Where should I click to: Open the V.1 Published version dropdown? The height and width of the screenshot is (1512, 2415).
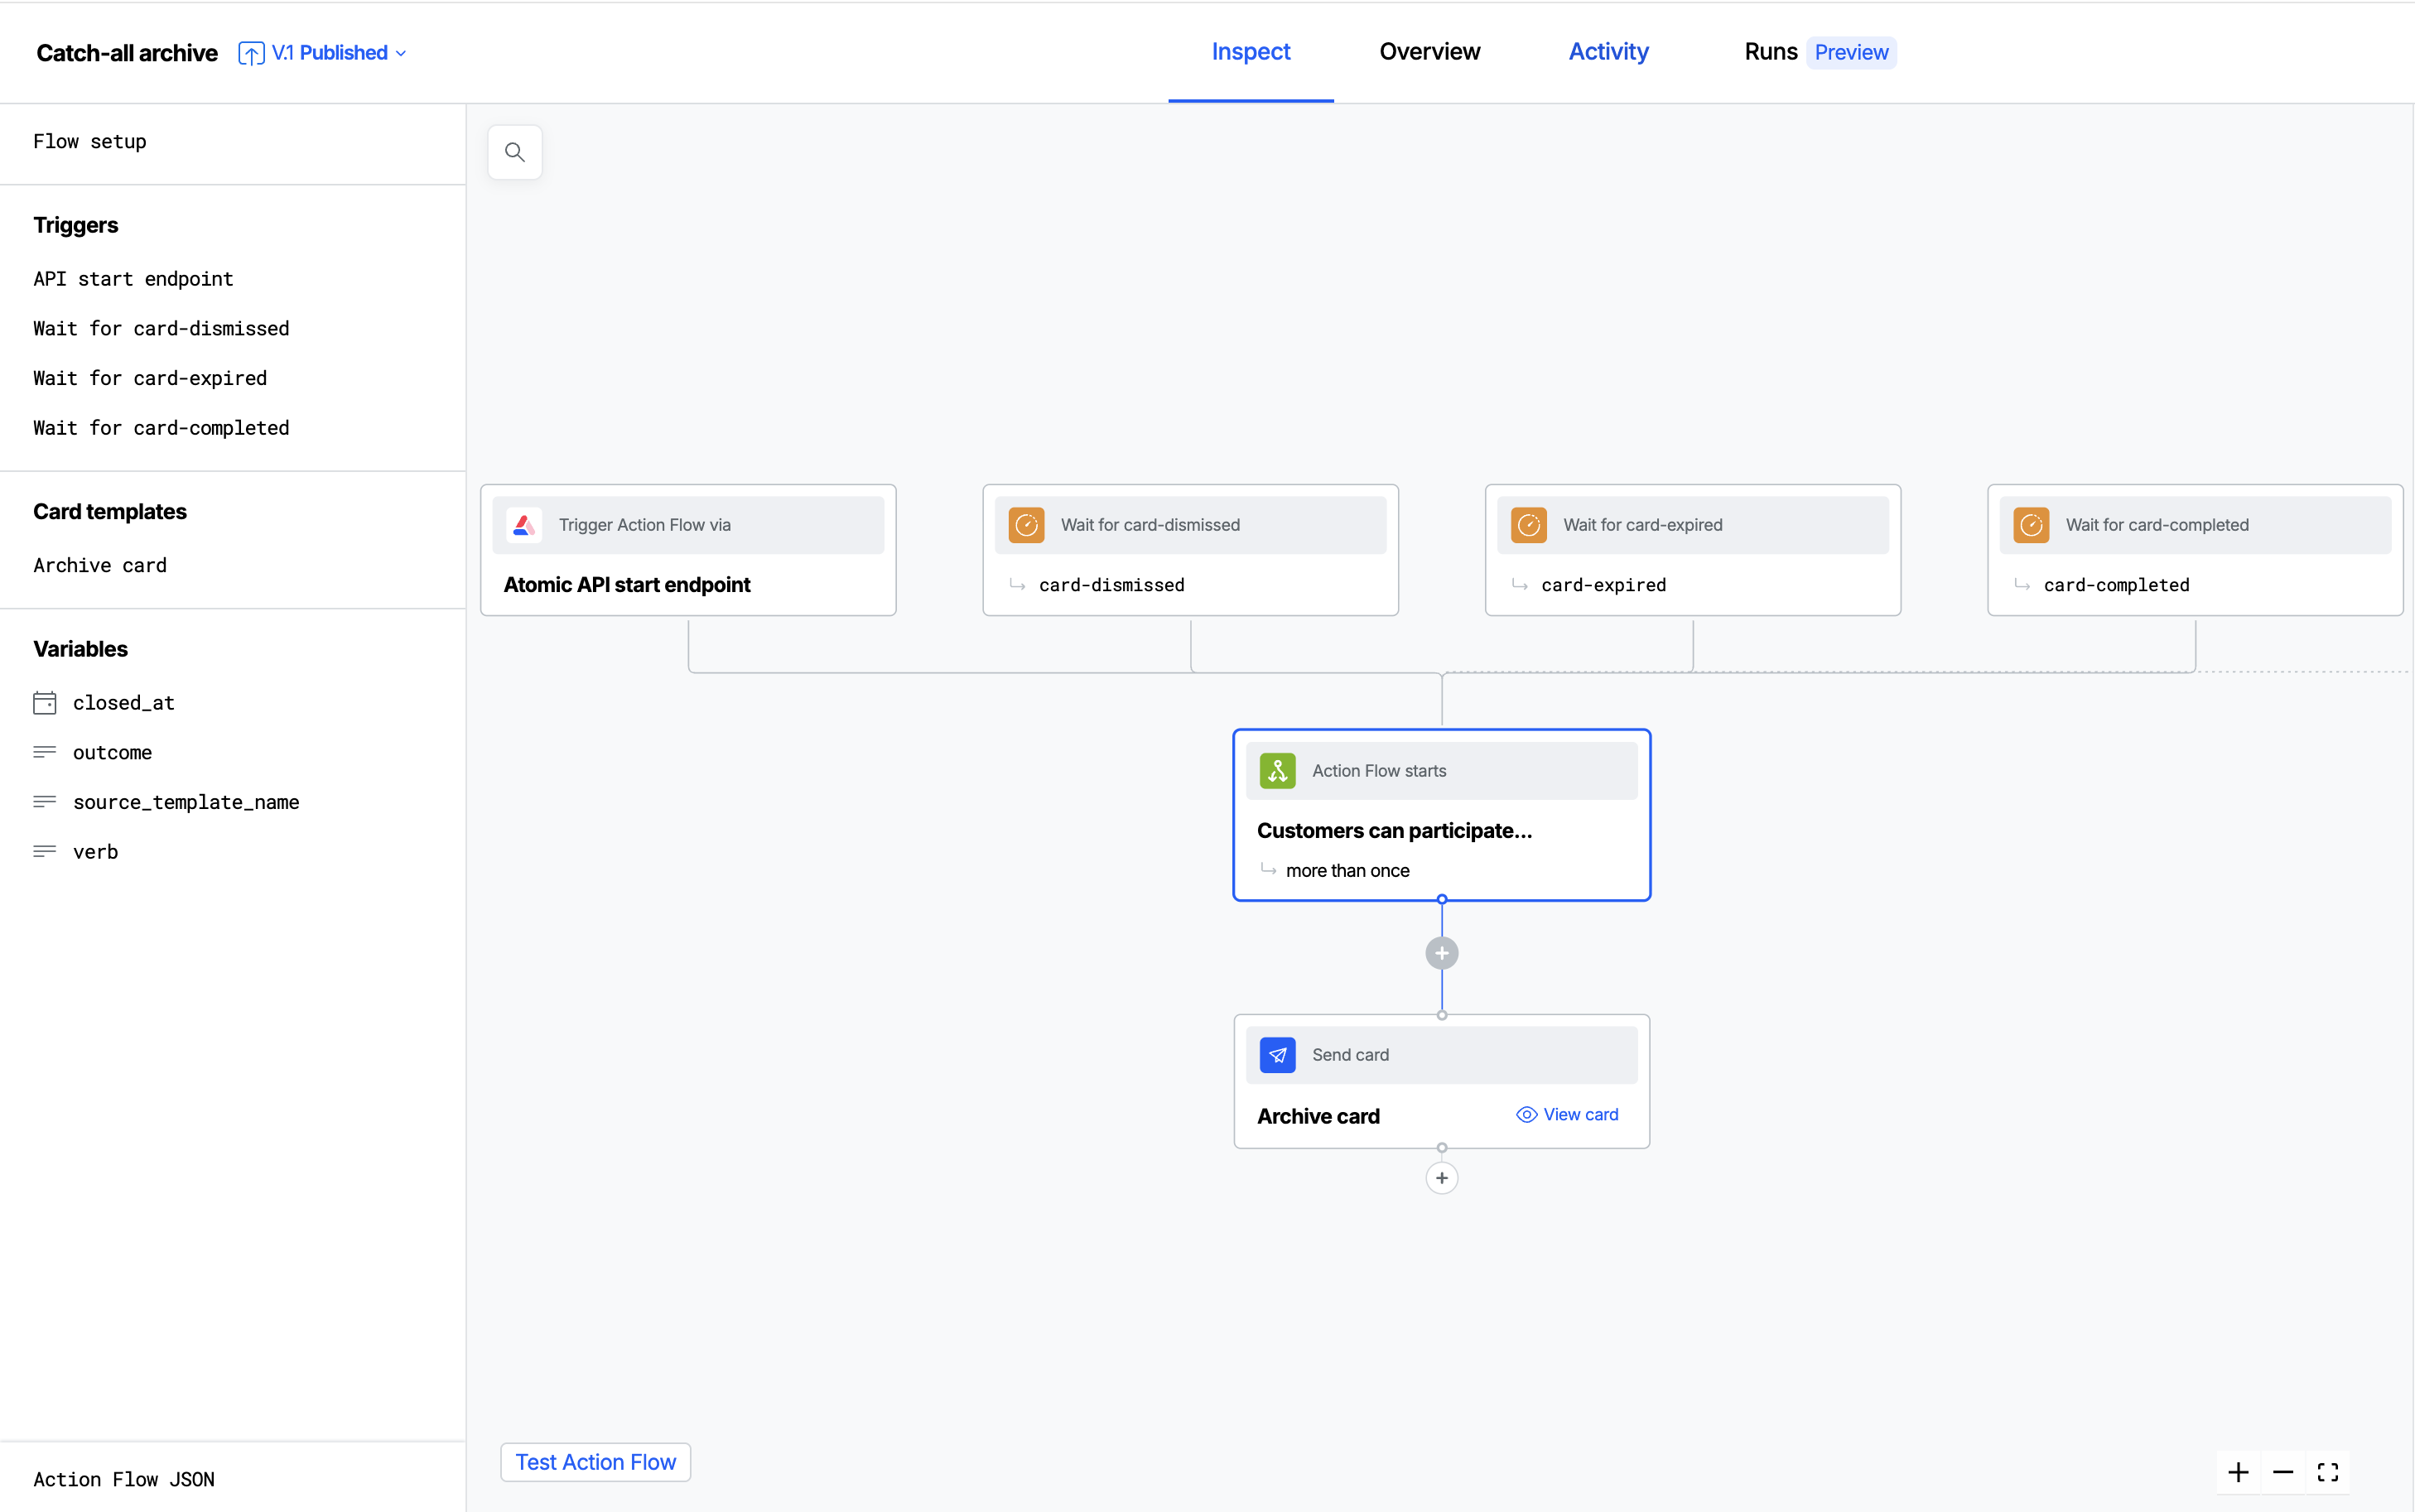click(338, 53)
